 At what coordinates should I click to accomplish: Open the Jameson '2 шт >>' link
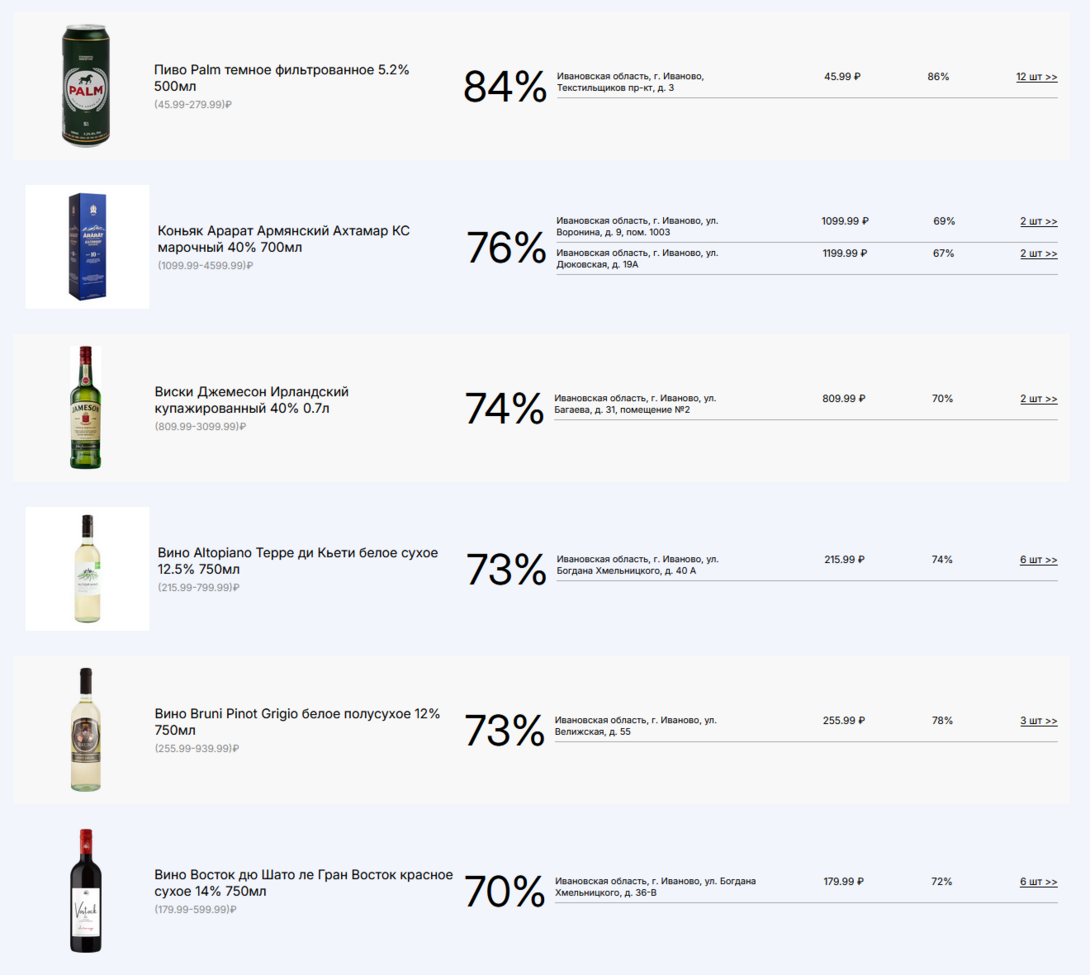pos(1038,399)
